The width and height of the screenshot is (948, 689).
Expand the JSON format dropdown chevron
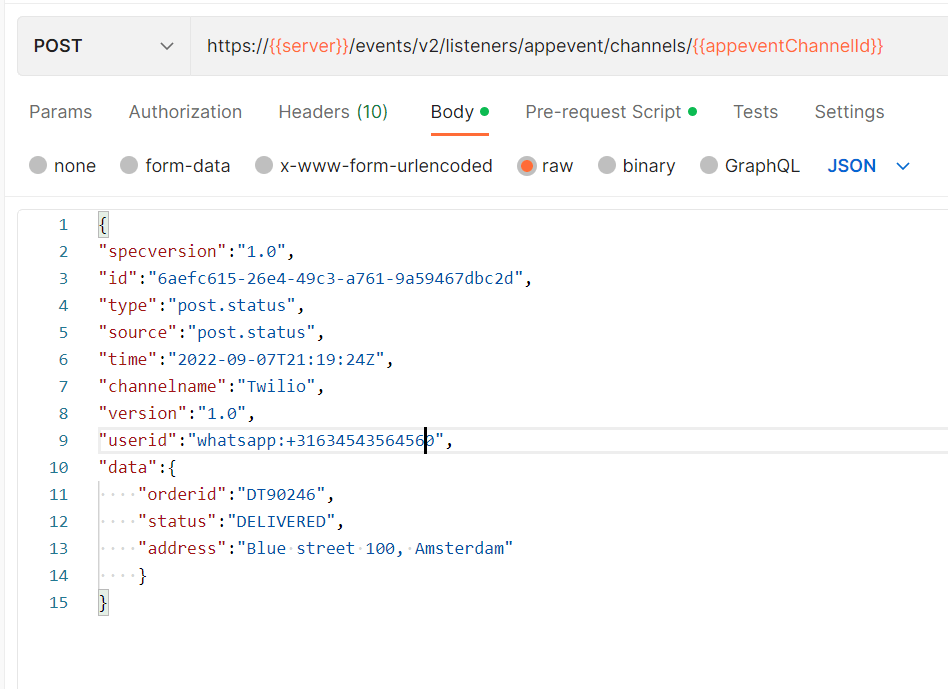click(x=903, y=166)
